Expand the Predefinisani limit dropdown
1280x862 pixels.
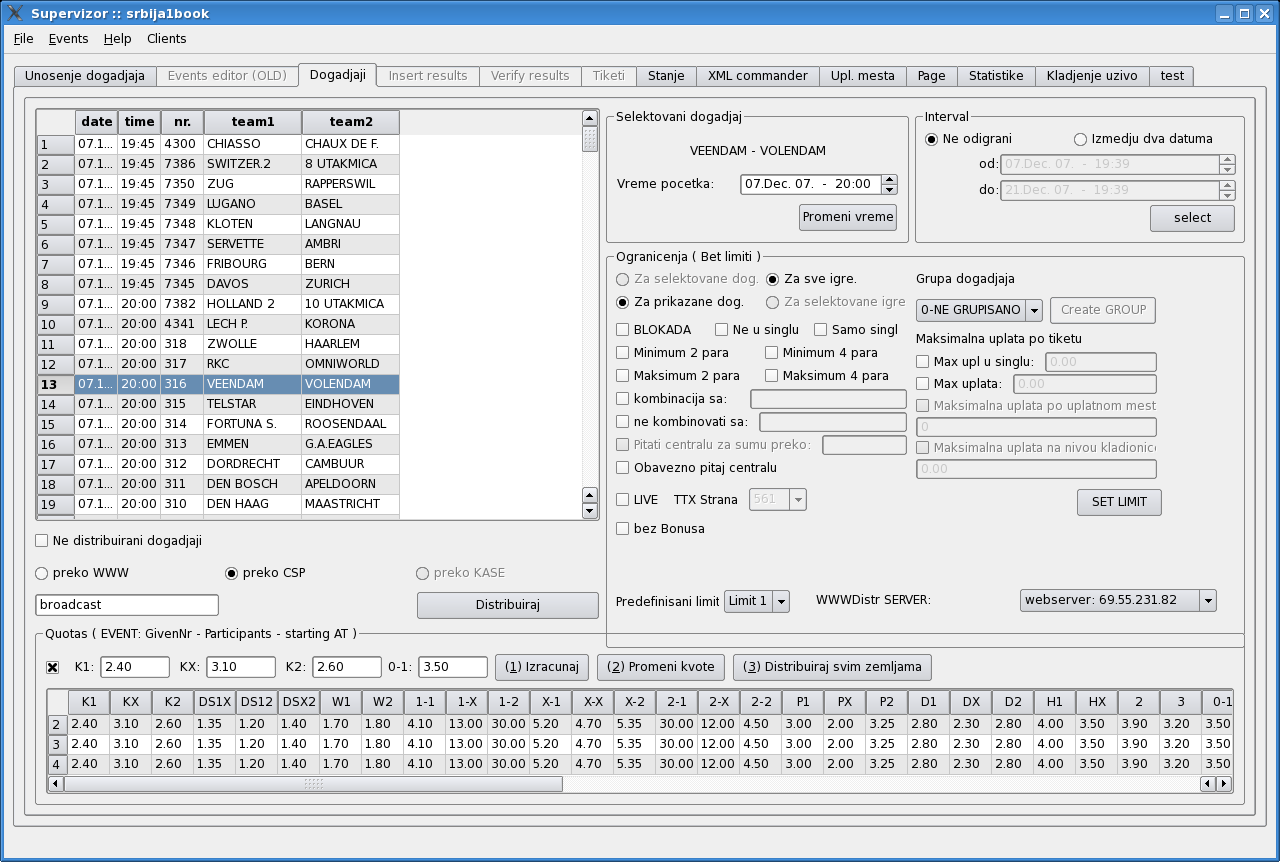[781, 601]
